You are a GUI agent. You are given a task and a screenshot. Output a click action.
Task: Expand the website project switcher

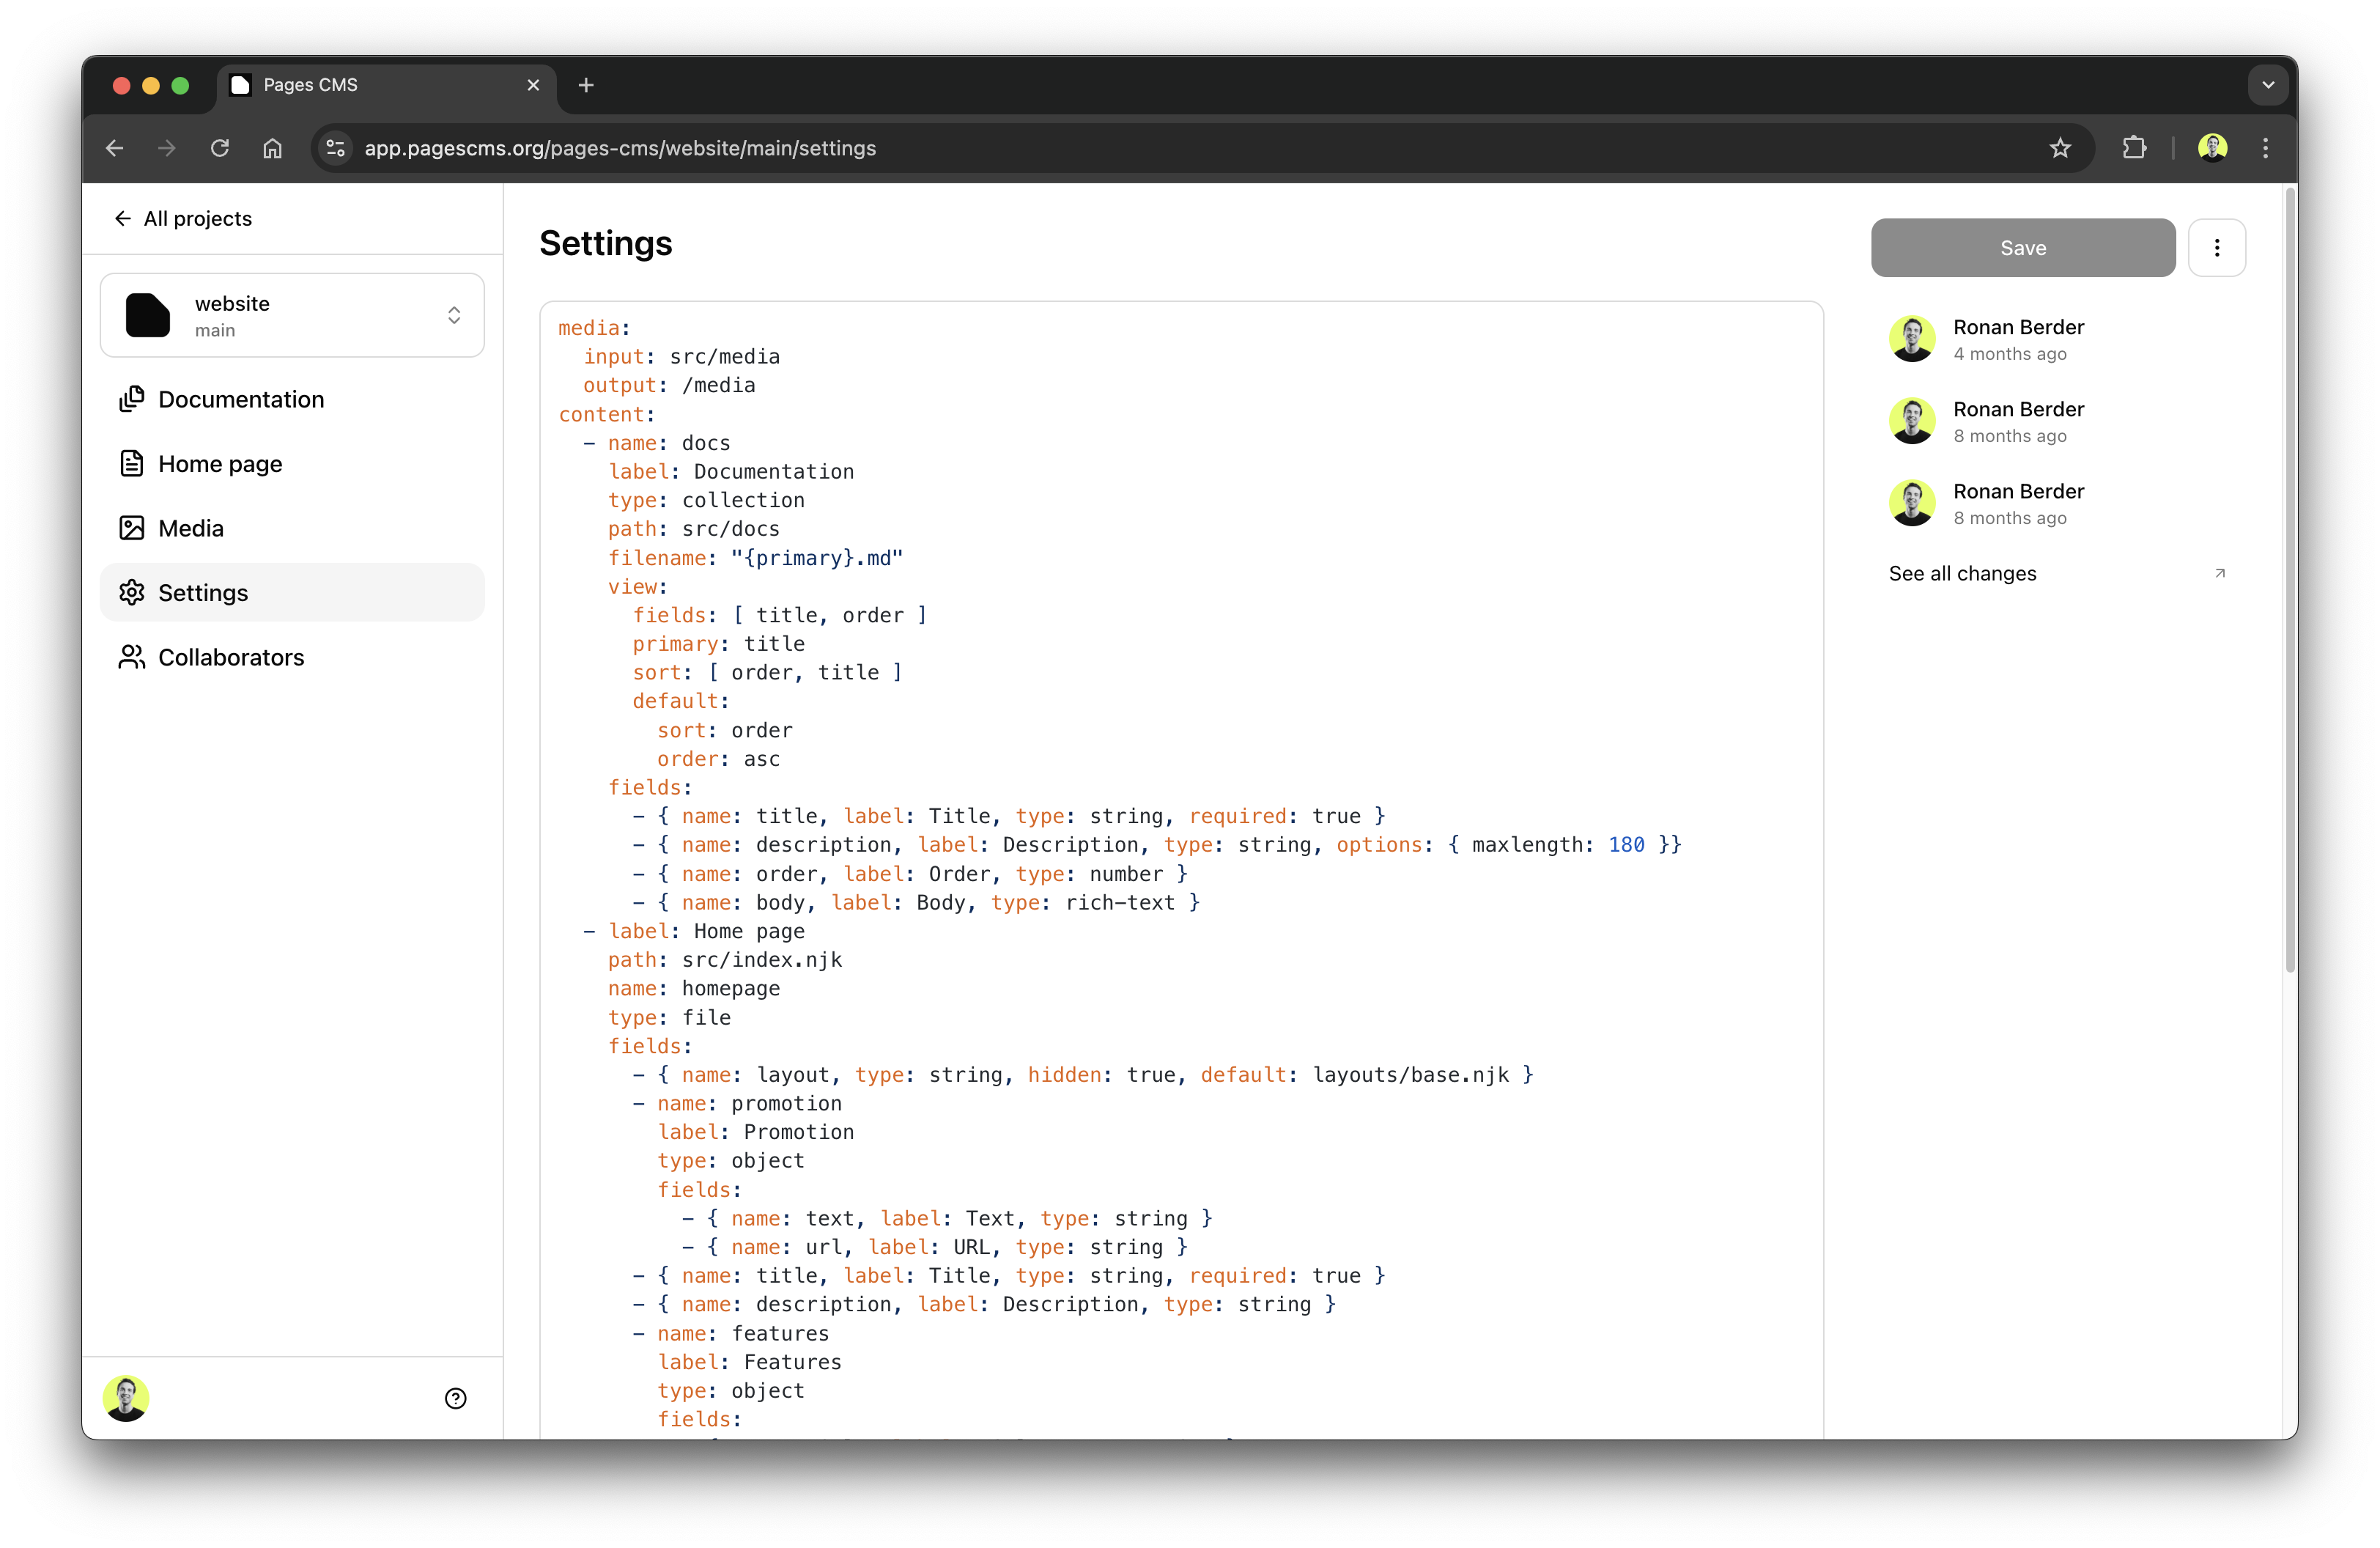292,315
